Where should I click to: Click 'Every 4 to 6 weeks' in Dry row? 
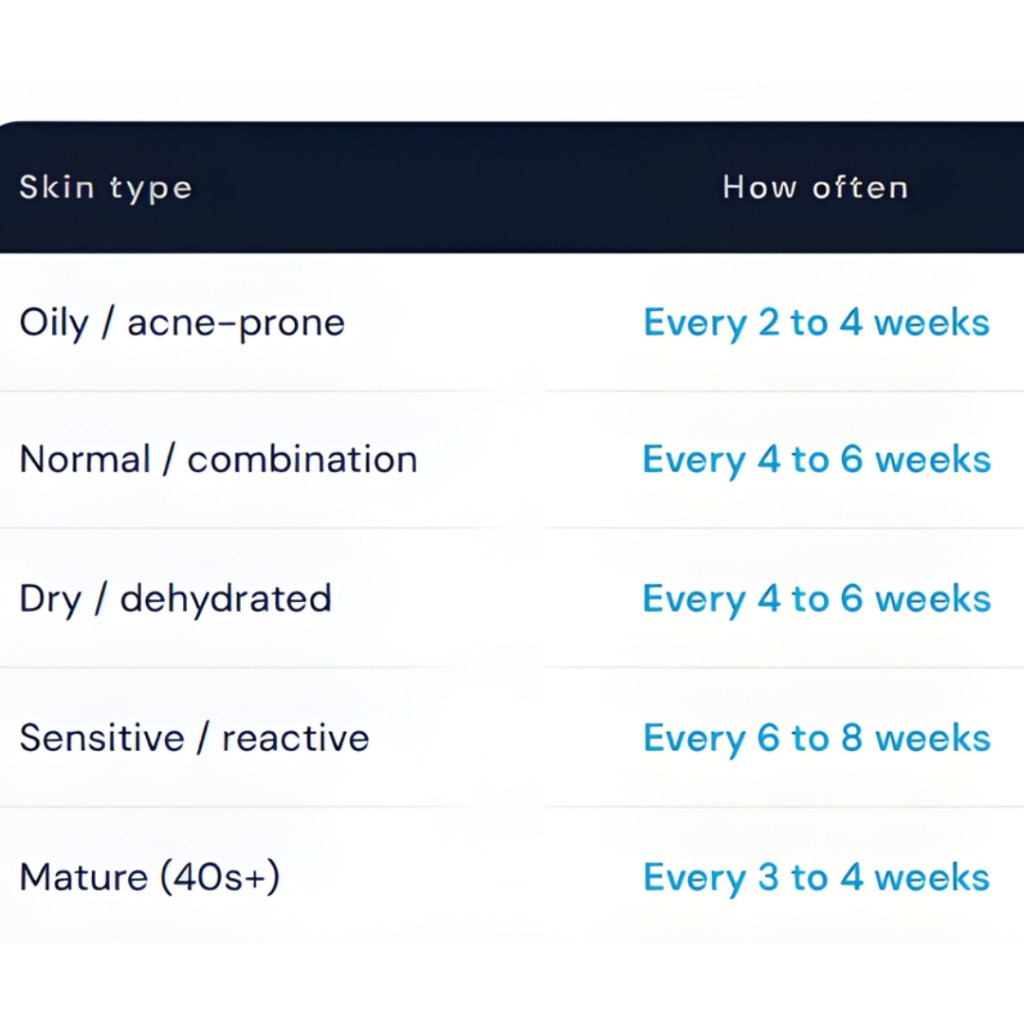tap(816, 599)
